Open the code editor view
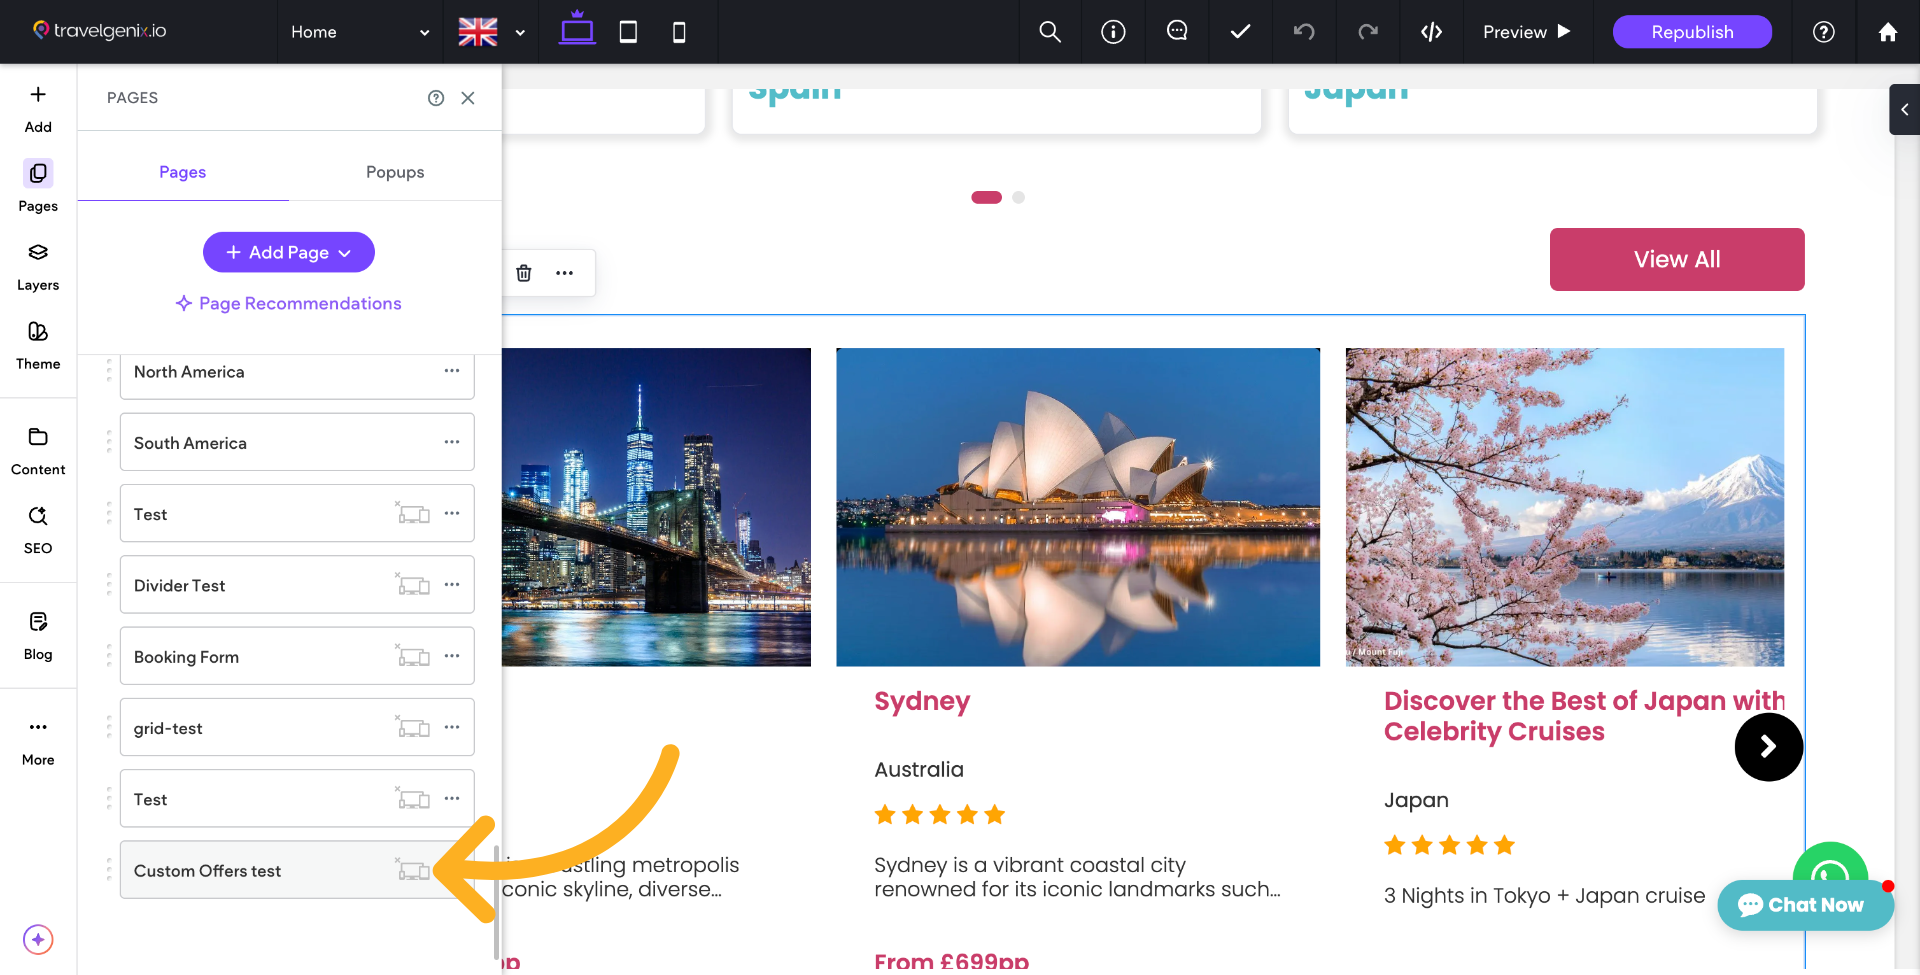Image resolution: width=1920 pixels, height=975 pixels. [x=1431, y=32]
